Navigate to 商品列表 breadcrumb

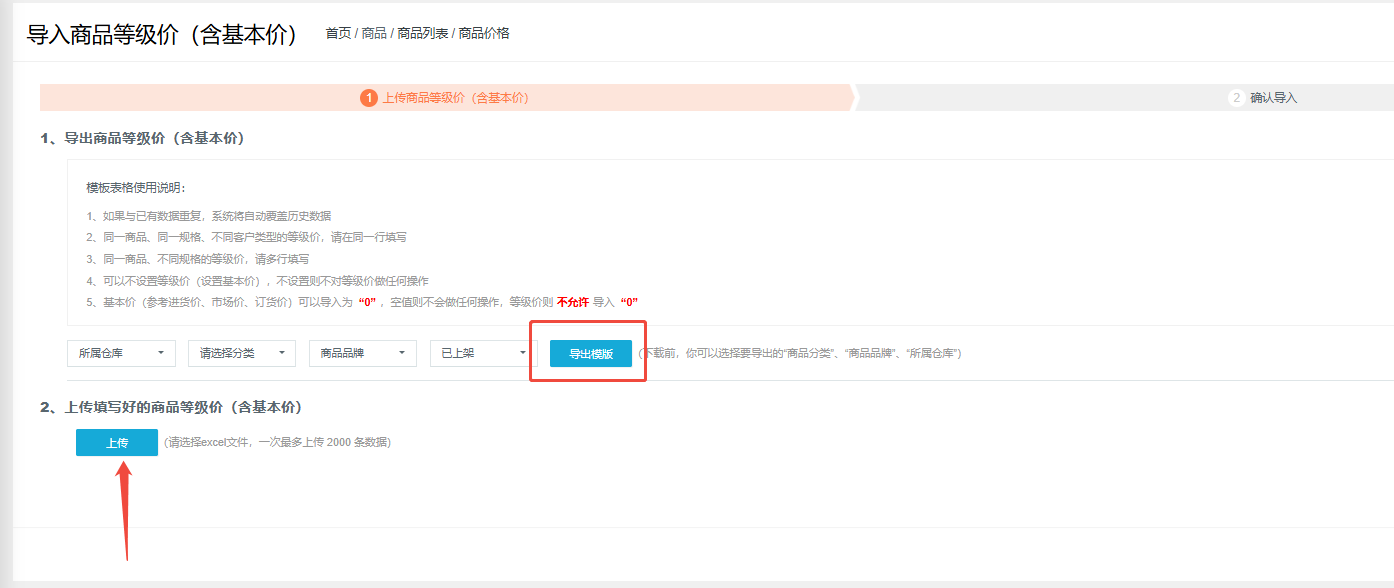[x=423, y=33]
